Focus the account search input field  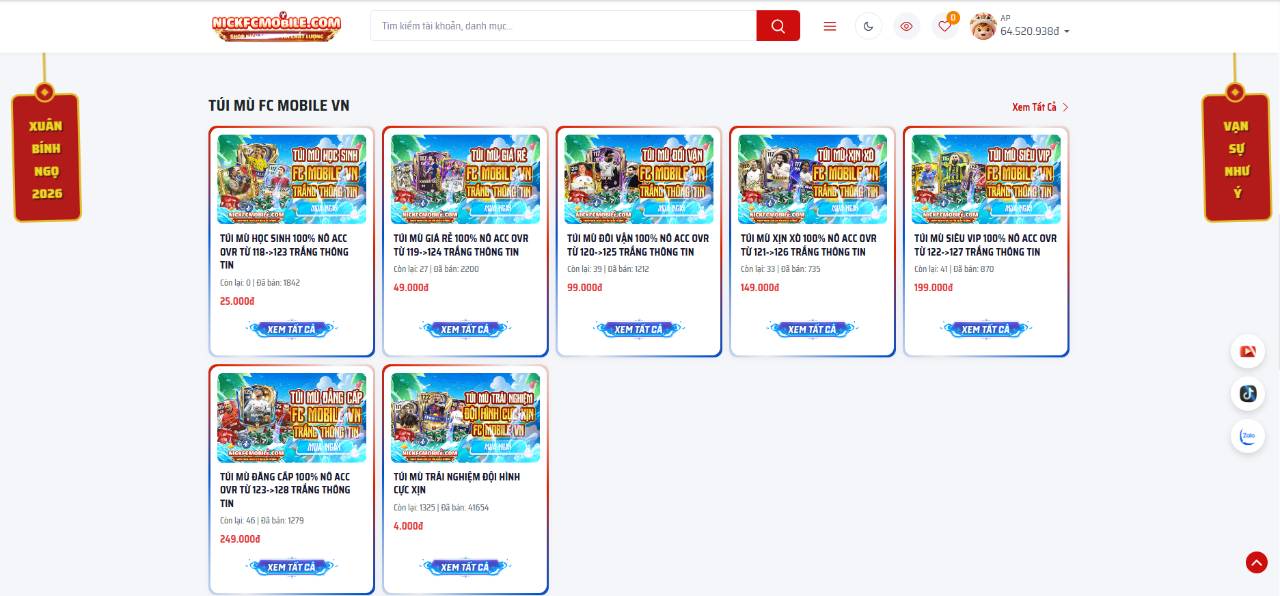[x=563, y=26]
